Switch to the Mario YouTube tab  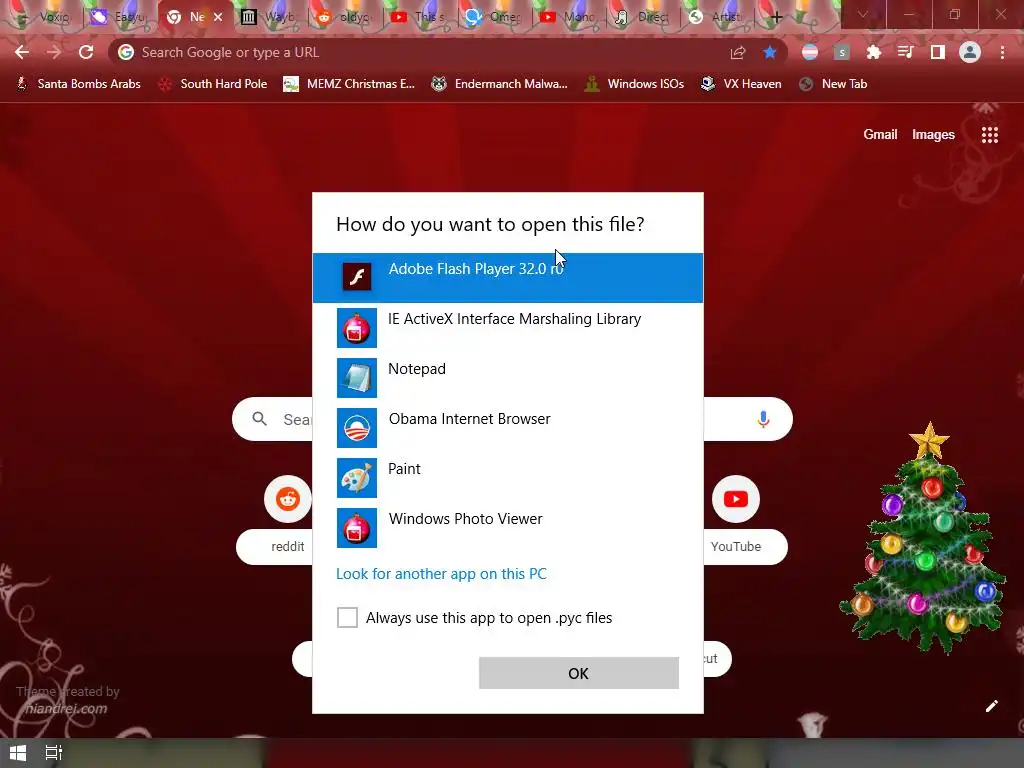coord(569,17)
